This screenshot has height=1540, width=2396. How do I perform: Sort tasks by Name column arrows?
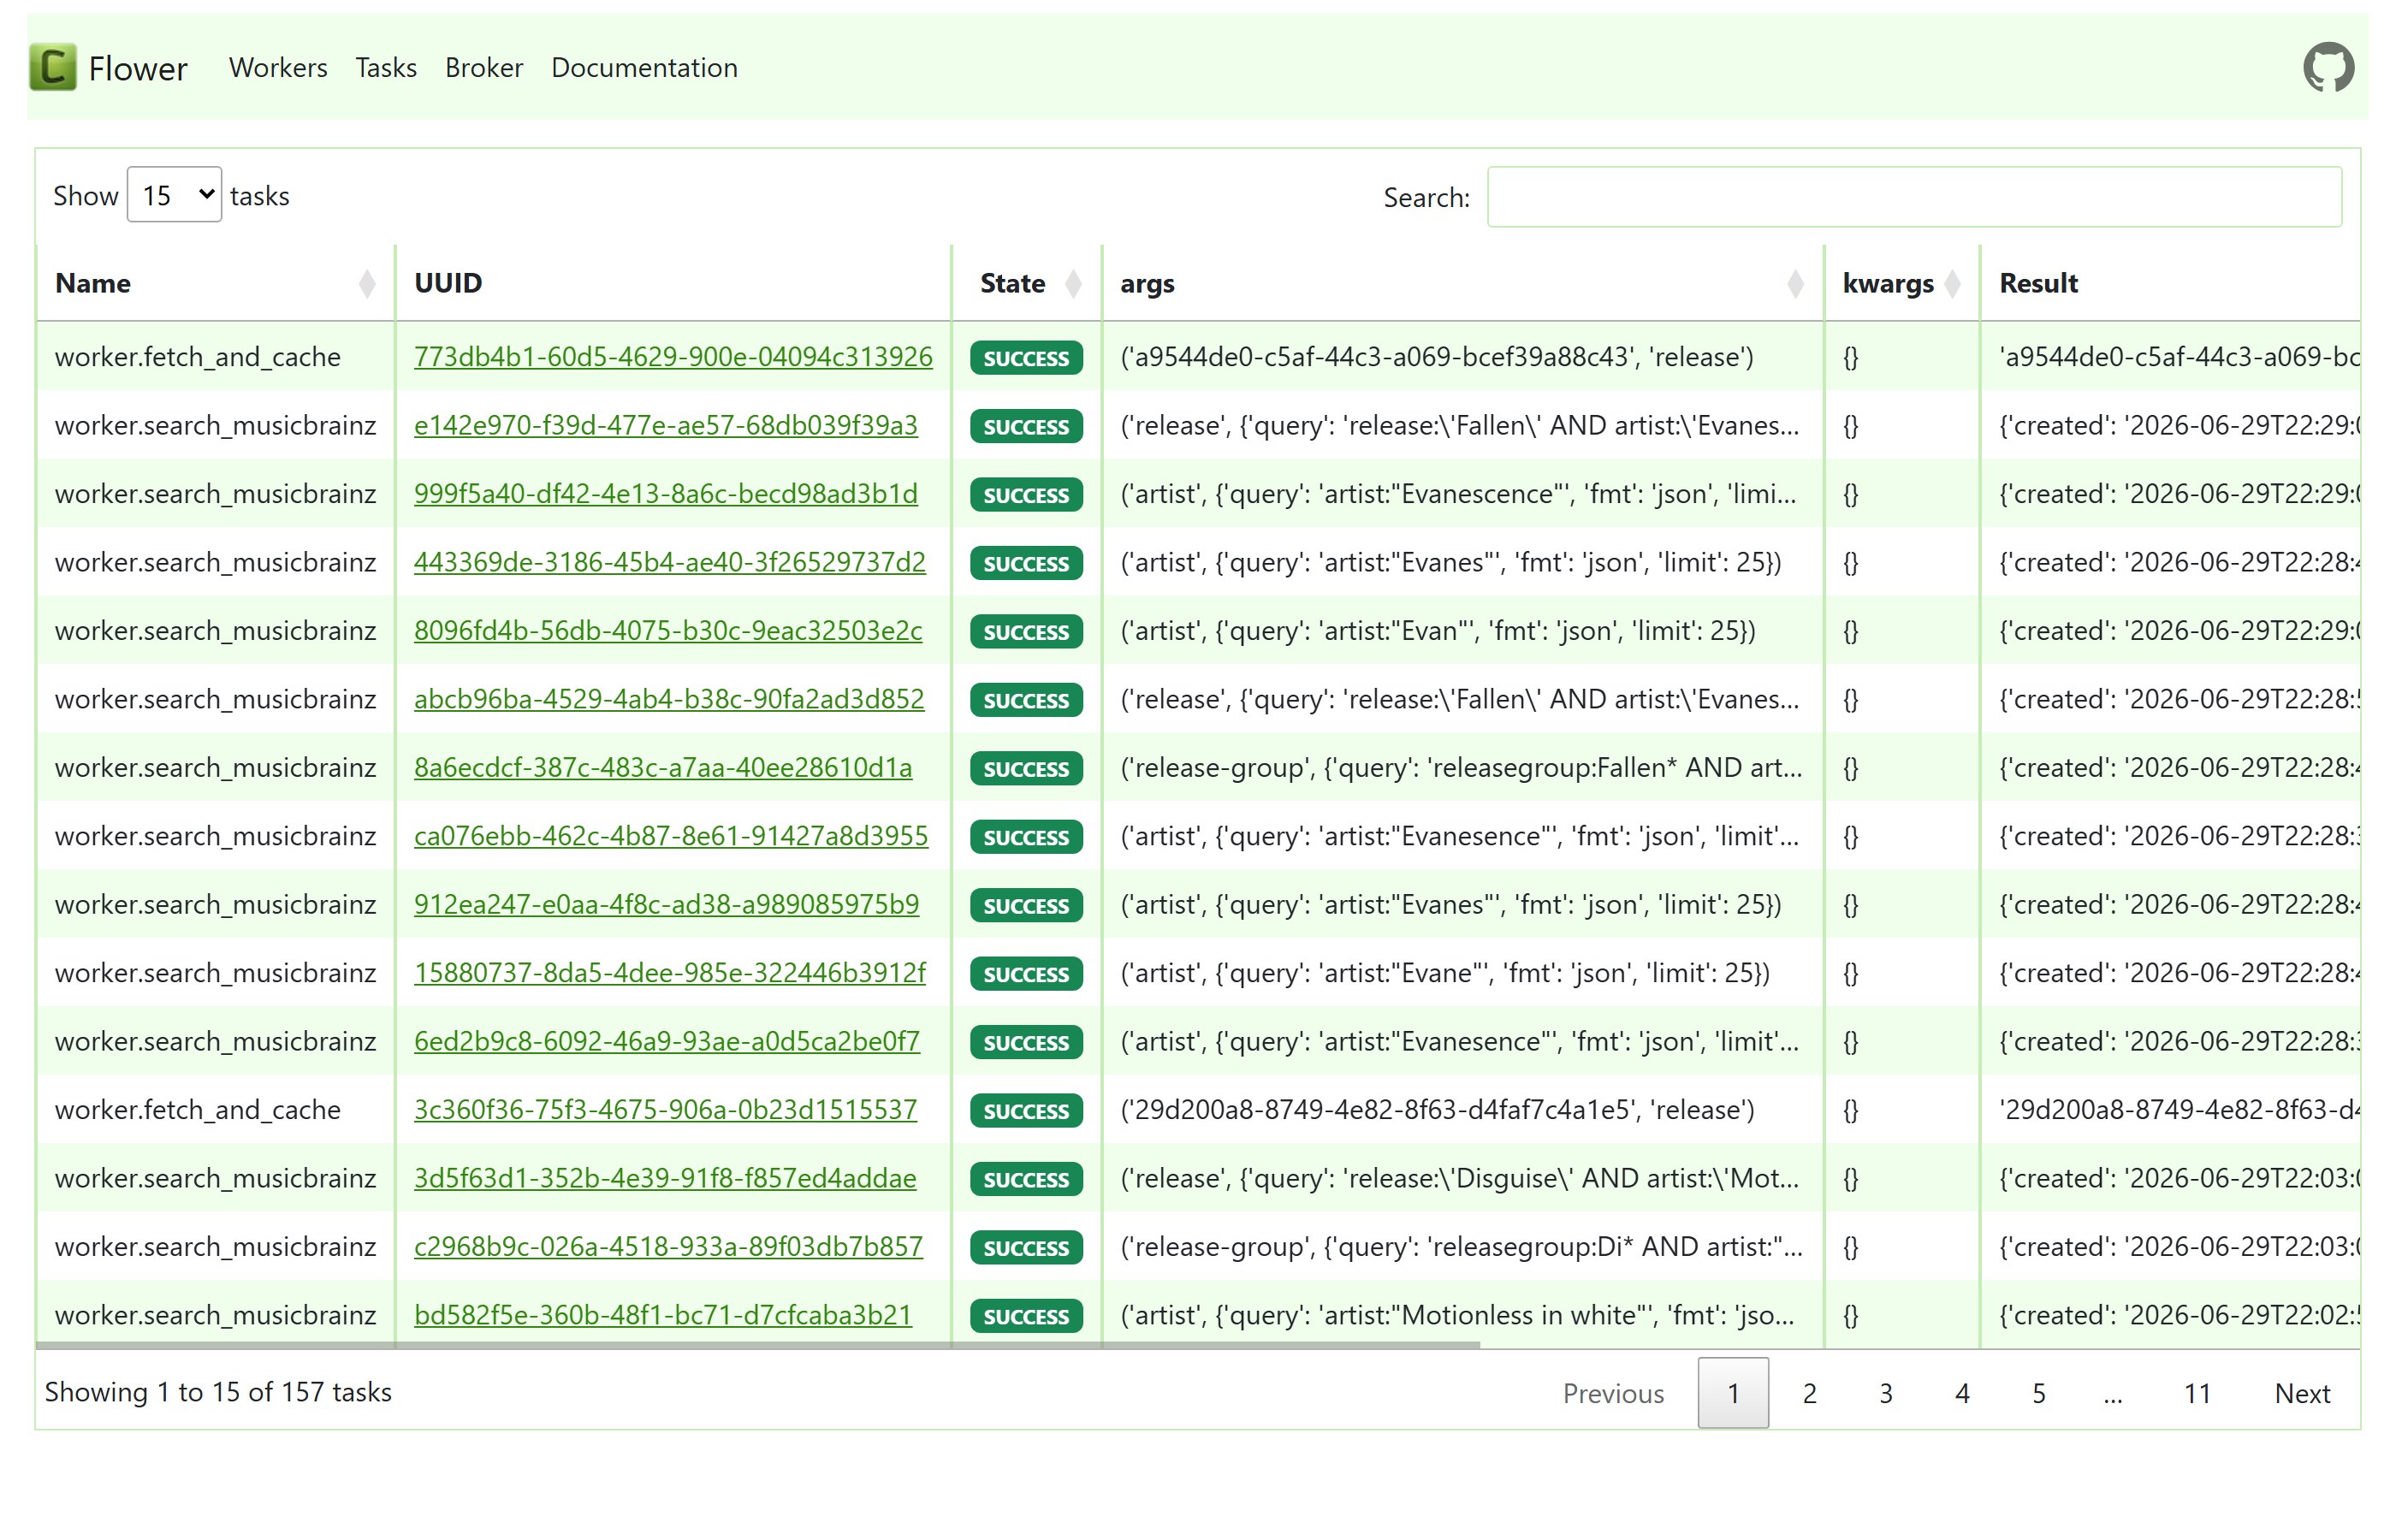pos(367,284)
